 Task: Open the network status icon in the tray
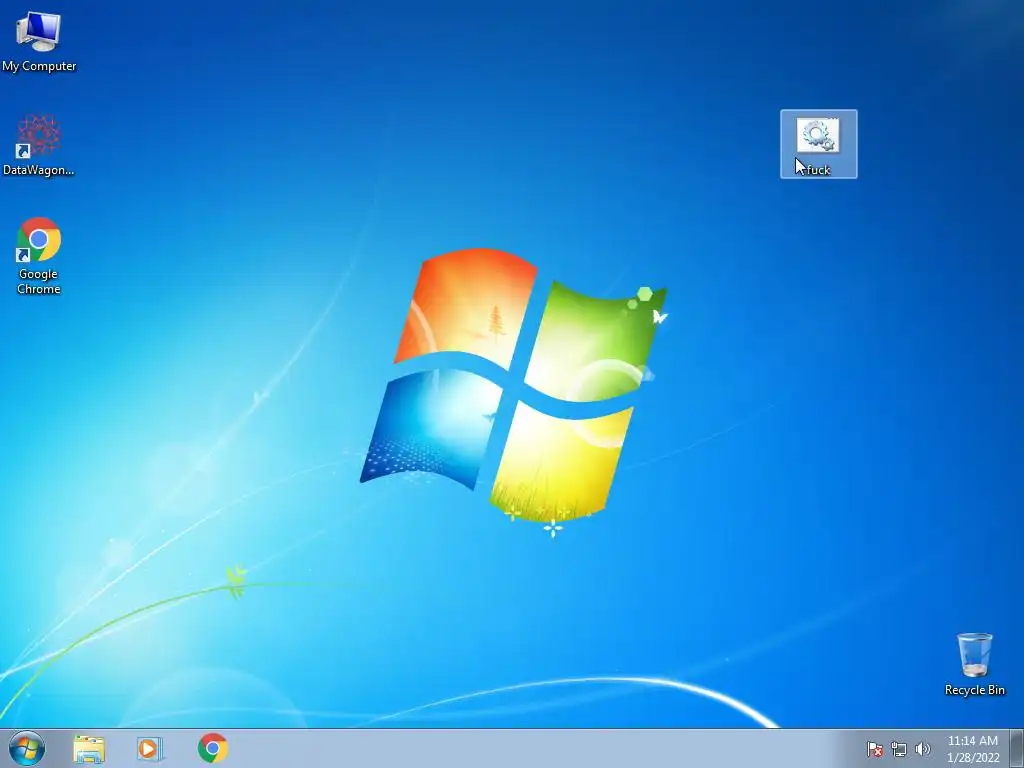click(899, 749)
